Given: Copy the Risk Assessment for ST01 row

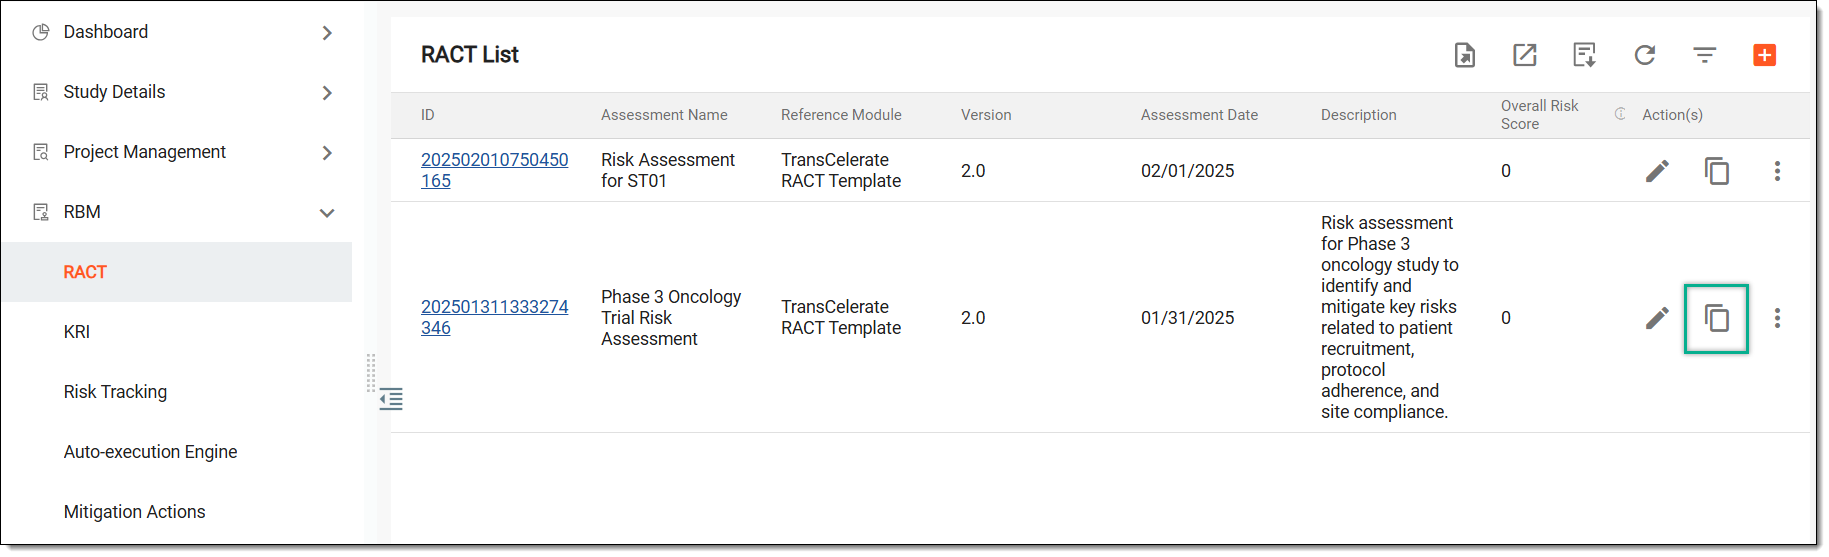Looking at the screenshot, I should point(1717,171).
